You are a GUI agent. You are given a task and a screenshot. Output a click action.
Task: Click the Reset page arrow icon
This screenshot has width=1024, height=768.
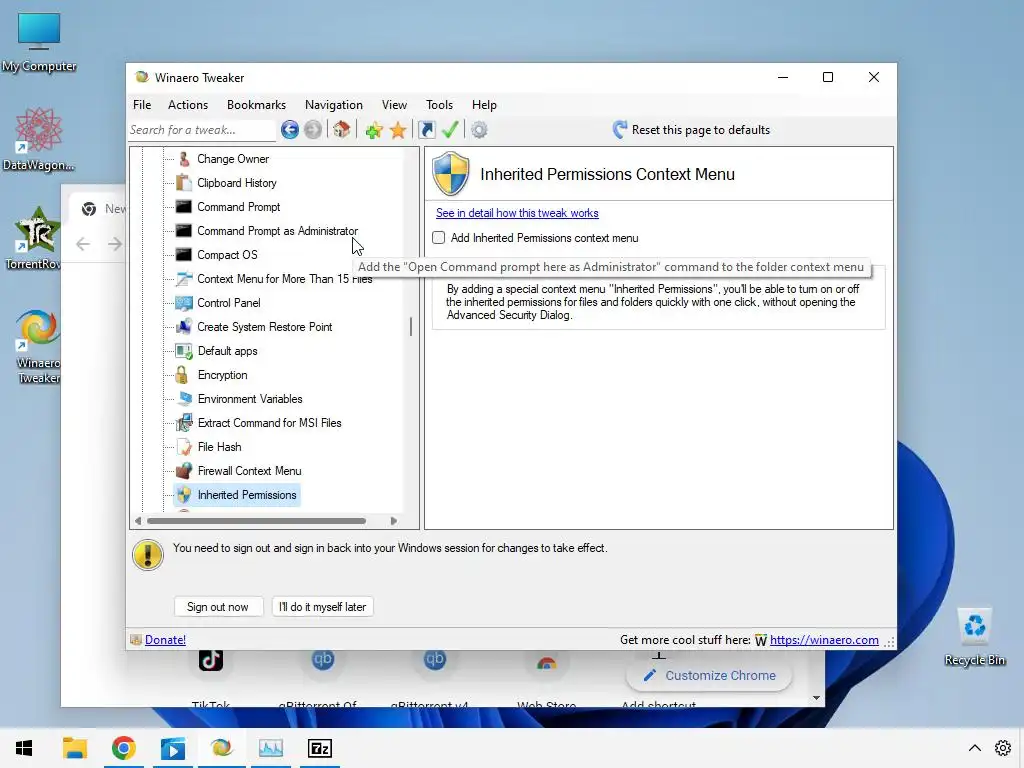[620, 129]
